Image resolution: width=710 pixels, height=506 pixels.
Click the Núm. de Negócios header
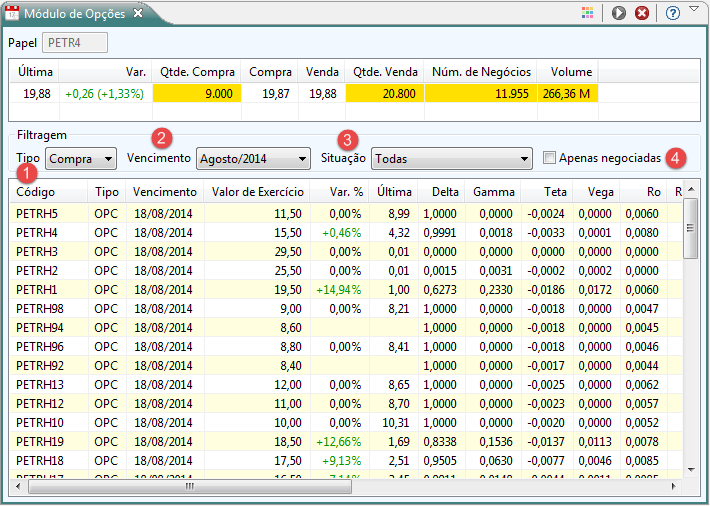click(x=481, y=72)
